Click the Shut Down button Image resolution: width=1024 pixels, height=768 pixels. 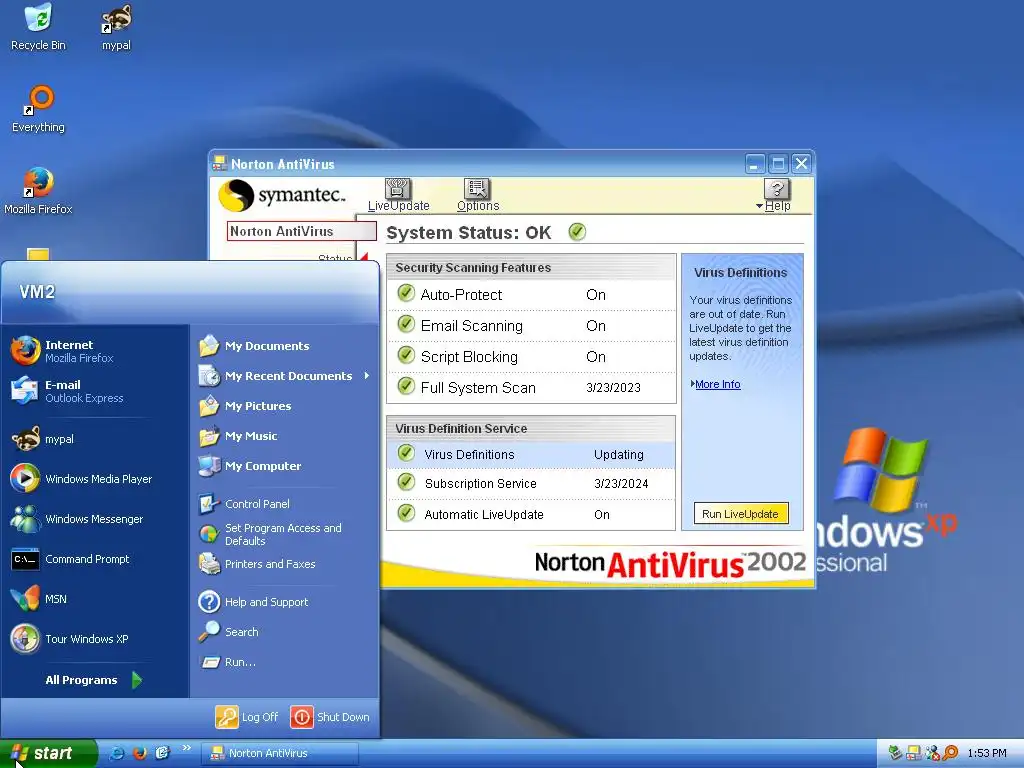[x=330, y=717]
